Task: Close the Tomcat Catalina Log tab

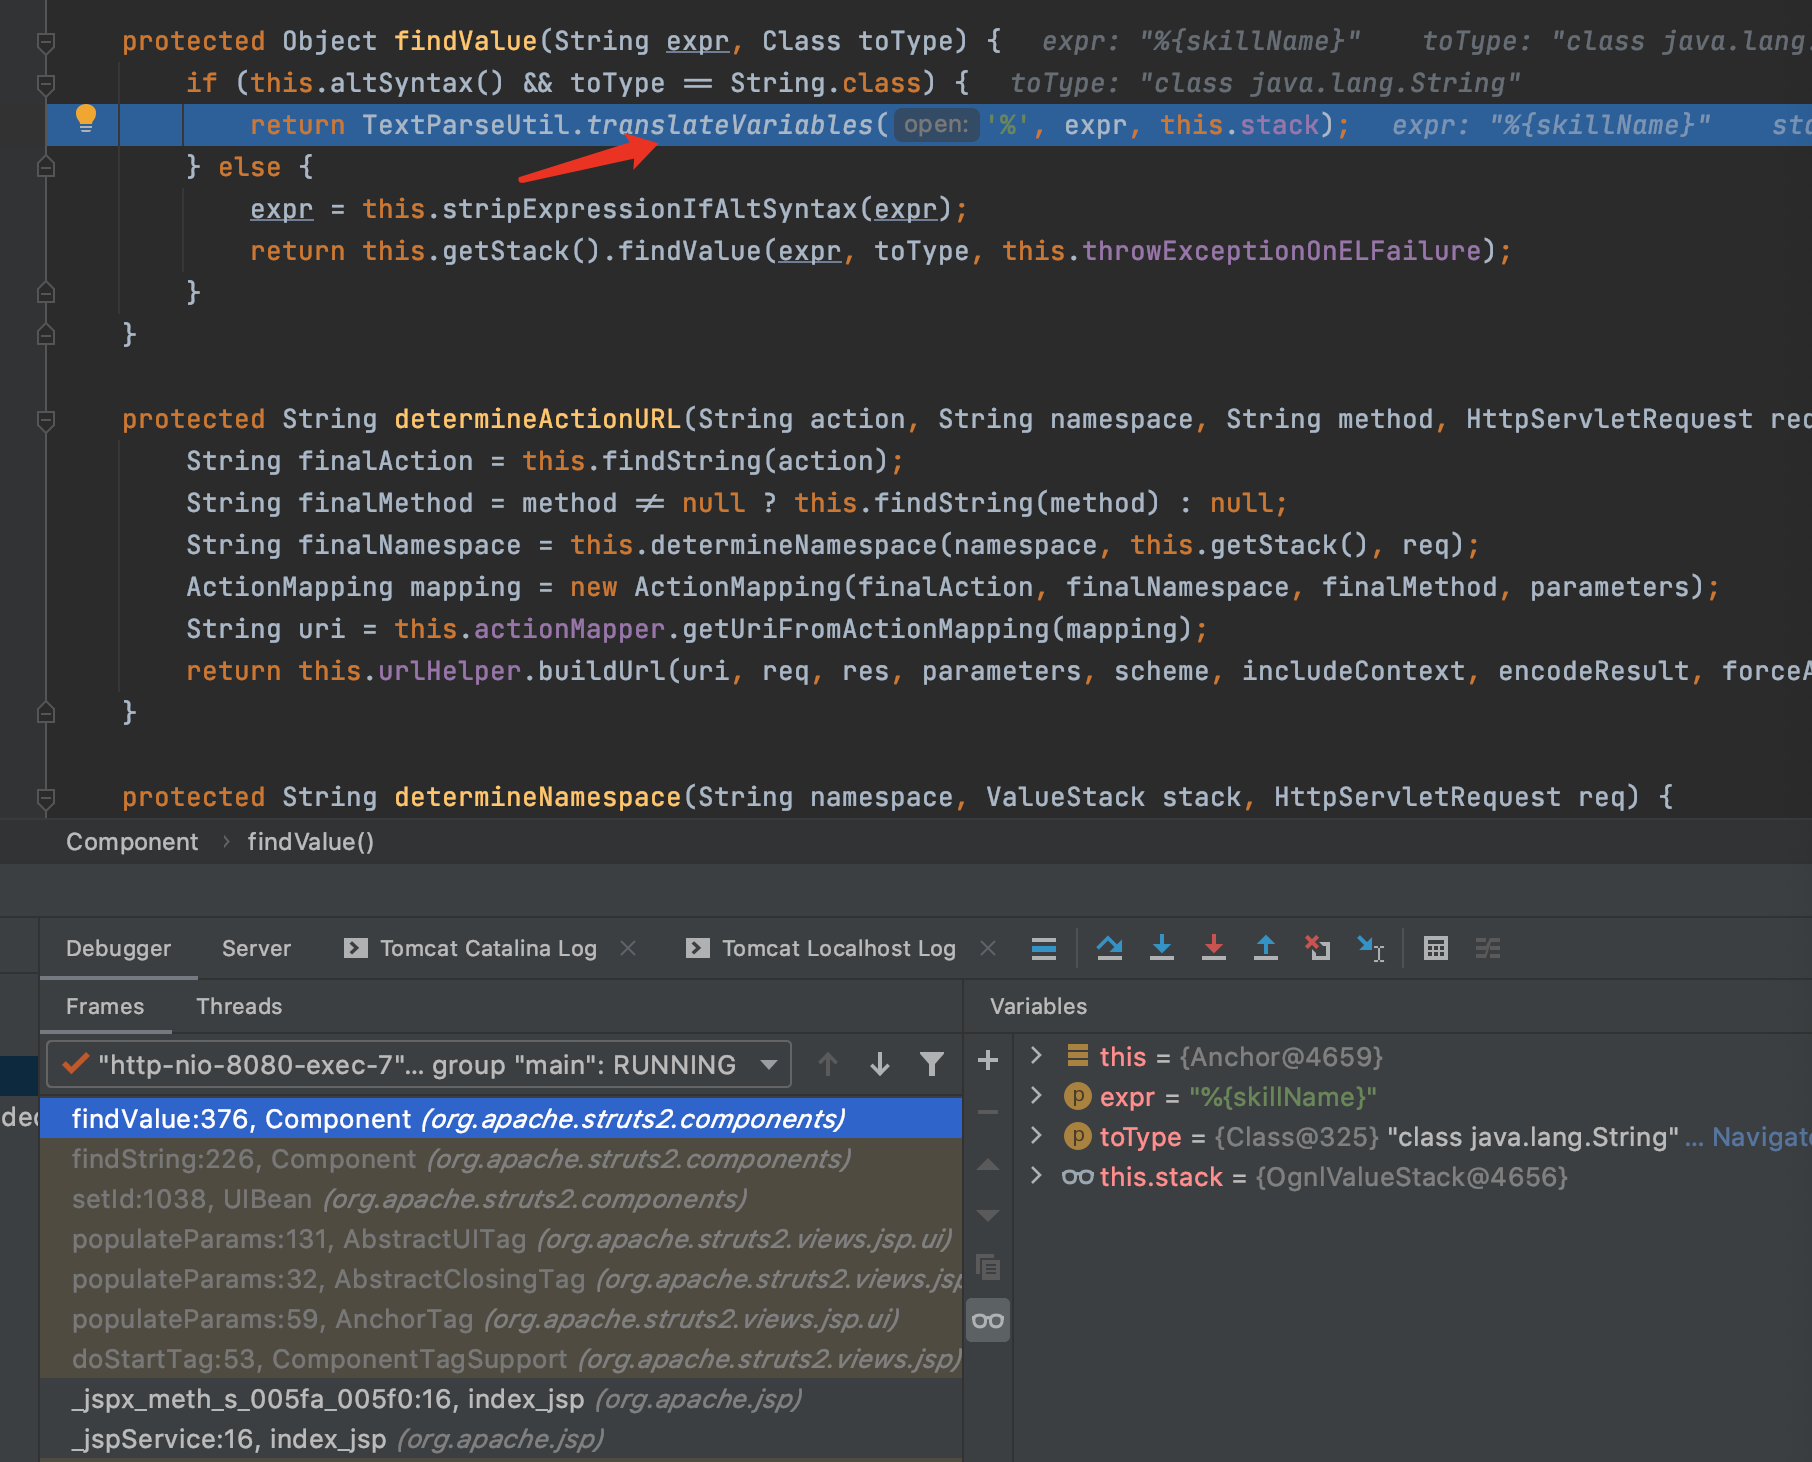Action: (x=628, y=948)
